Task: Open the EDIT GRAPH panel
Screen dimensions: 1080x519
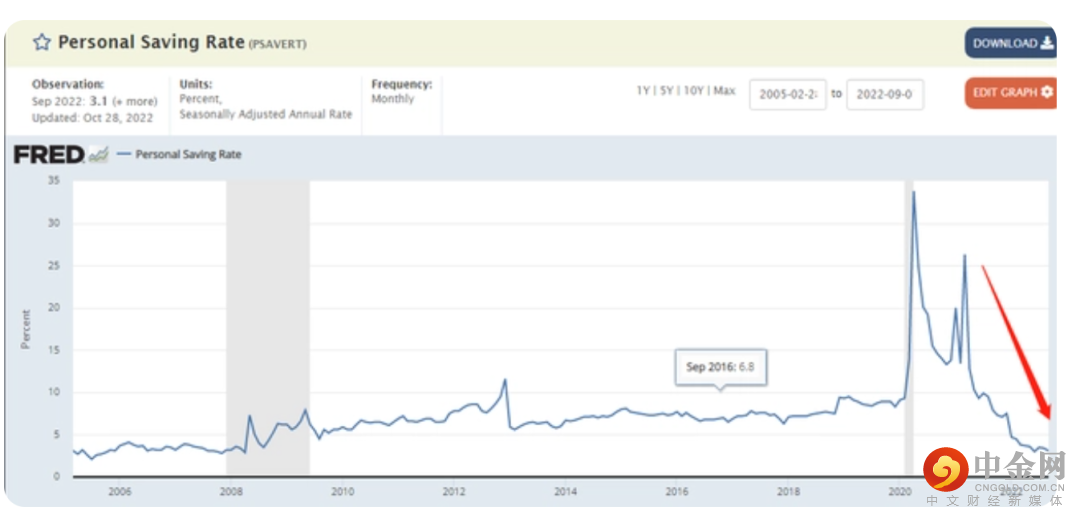Action: point(1005,93)
